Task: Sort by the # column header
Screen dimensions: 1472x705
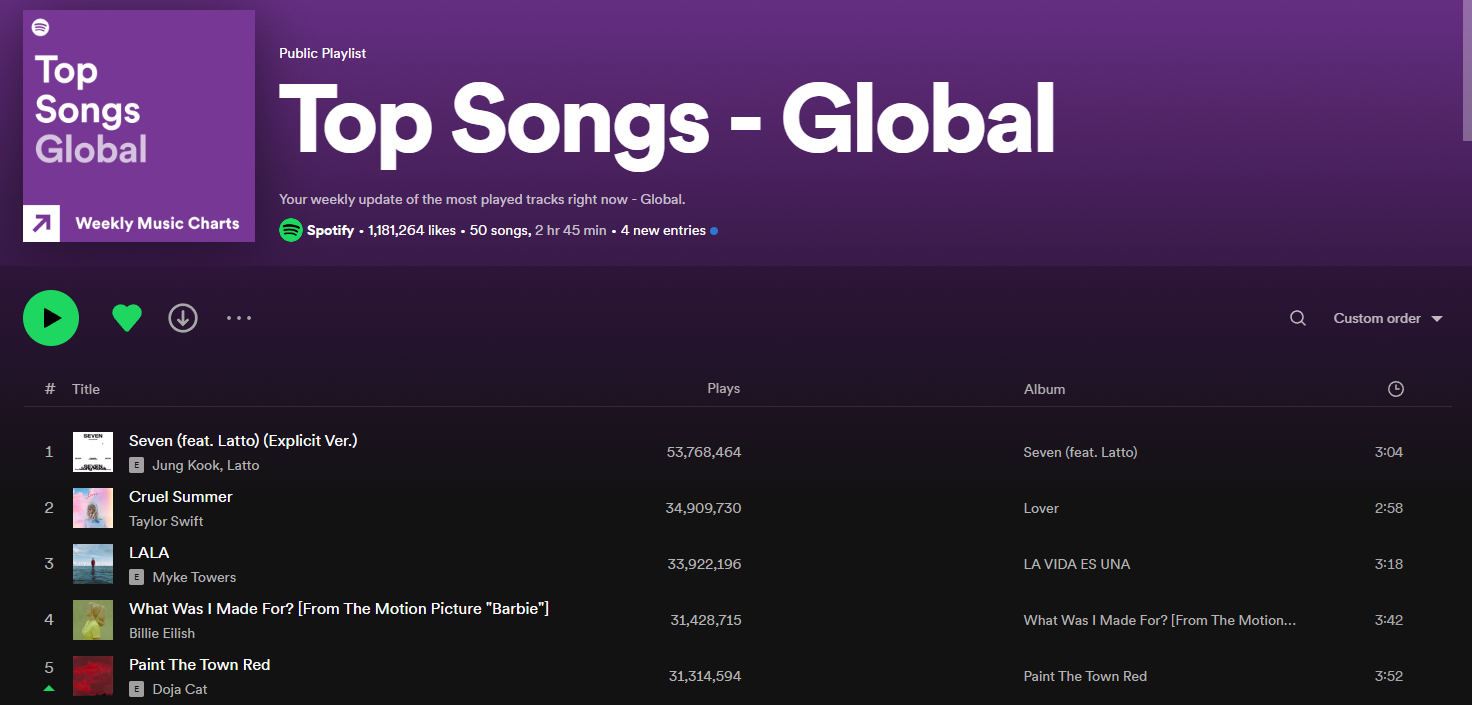Action: pyautogui.click(x=50, y=389)
